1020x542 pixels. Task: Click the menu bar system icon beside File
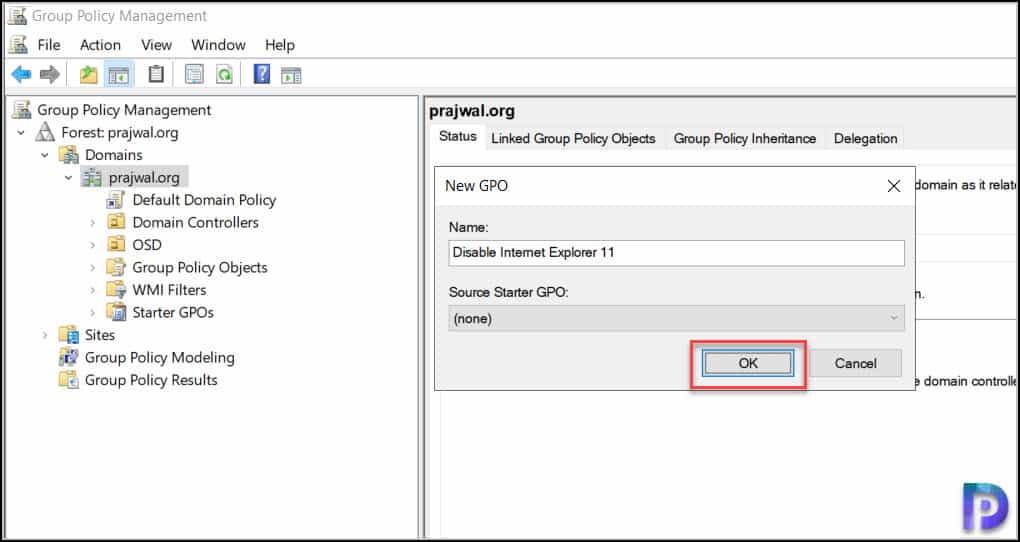pyautogui.click(x=18, y=45)
